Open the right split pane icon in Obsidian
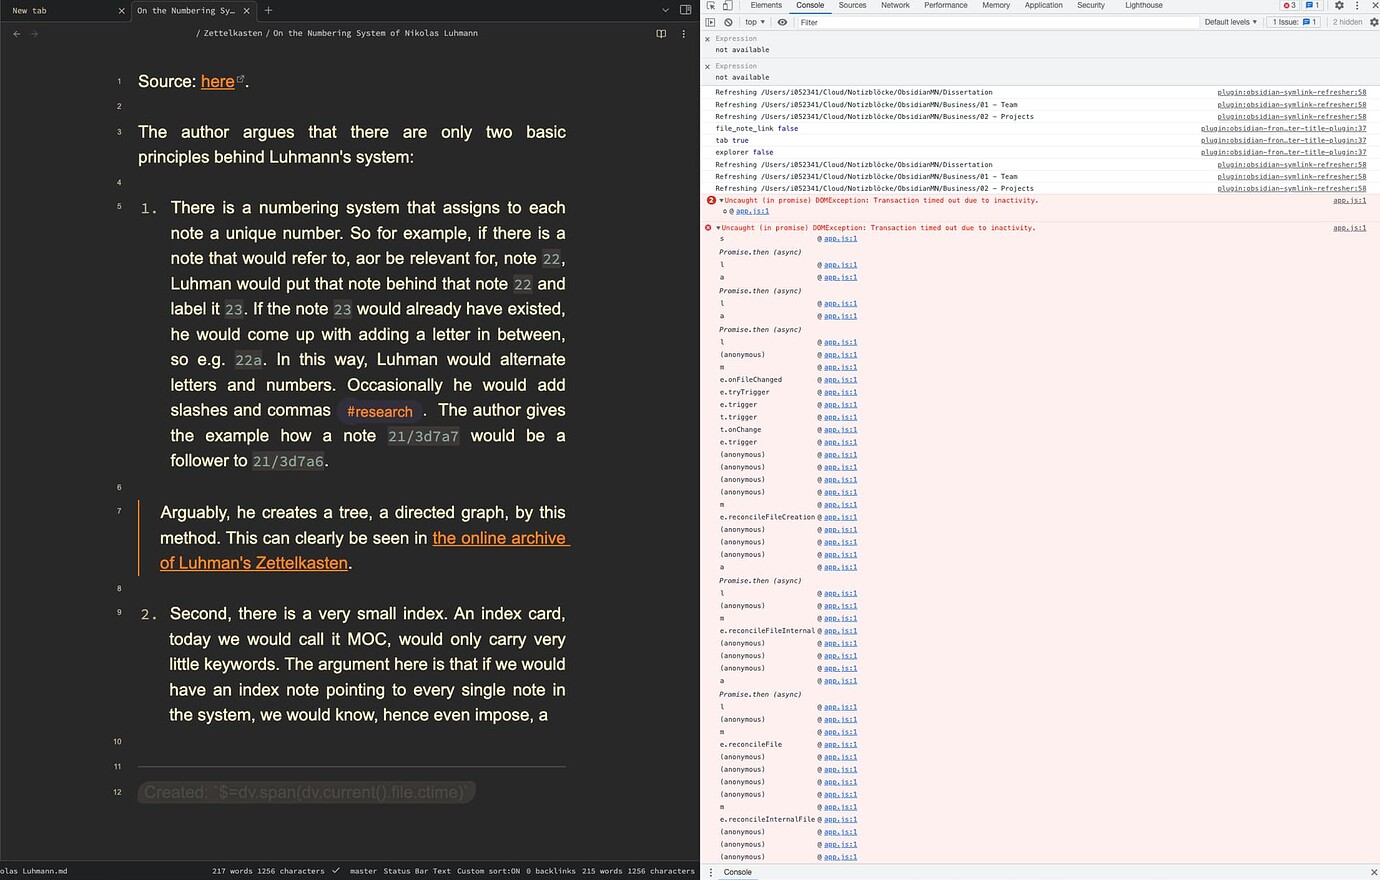The image size is (1380, 880). (x=684, y=10)
